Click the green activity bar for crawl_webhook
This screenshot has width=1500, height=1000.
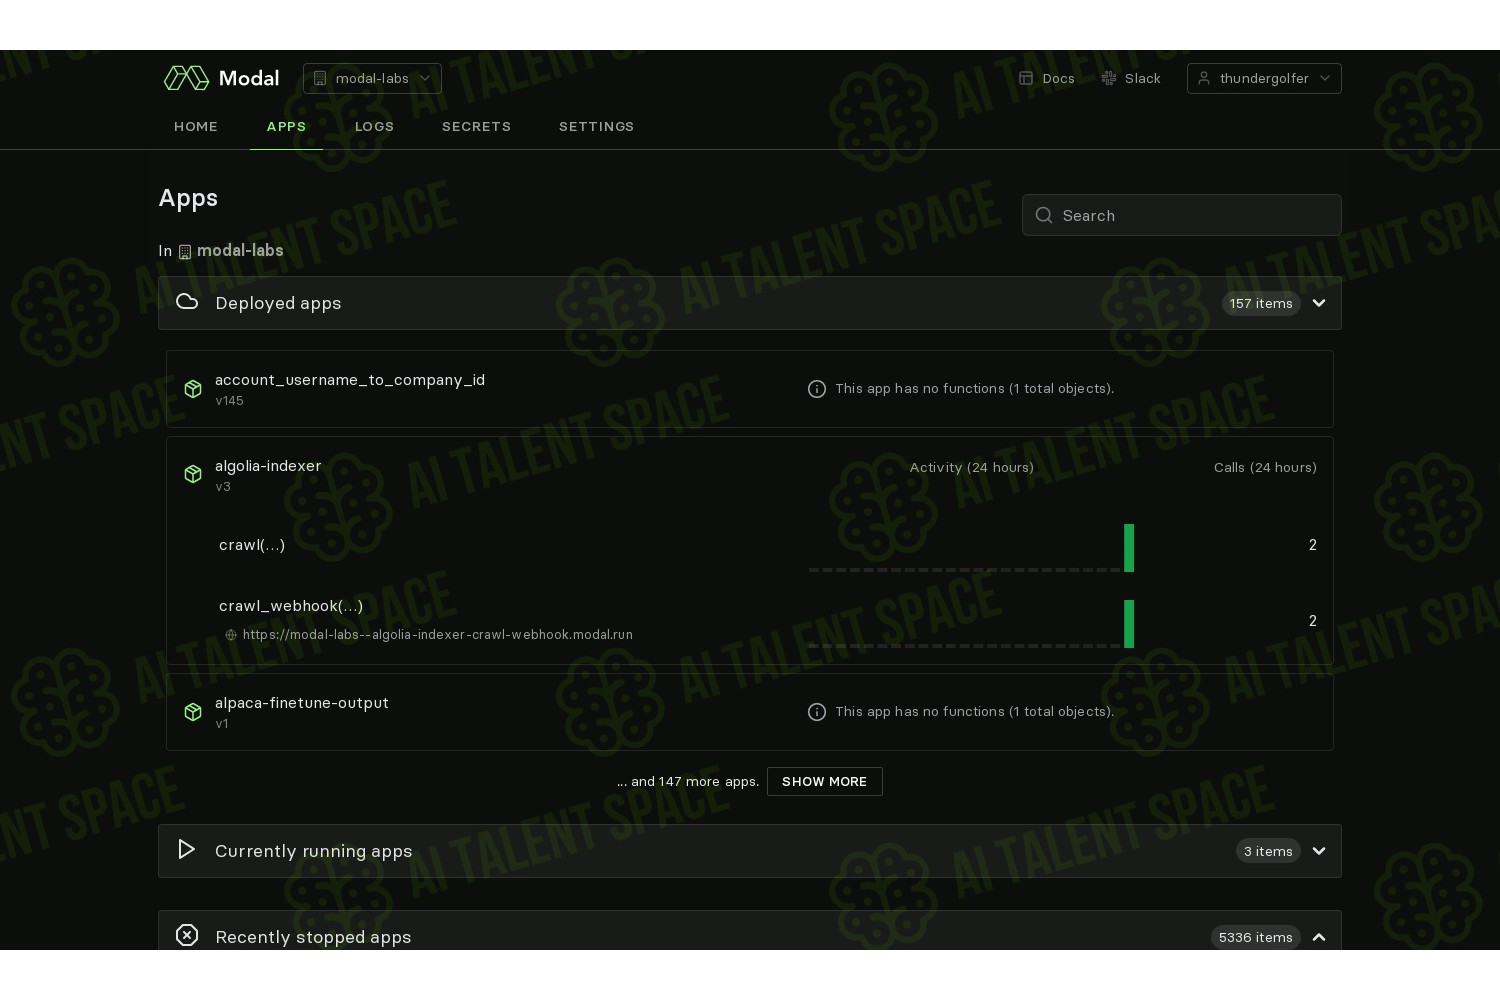[1129, 624]
